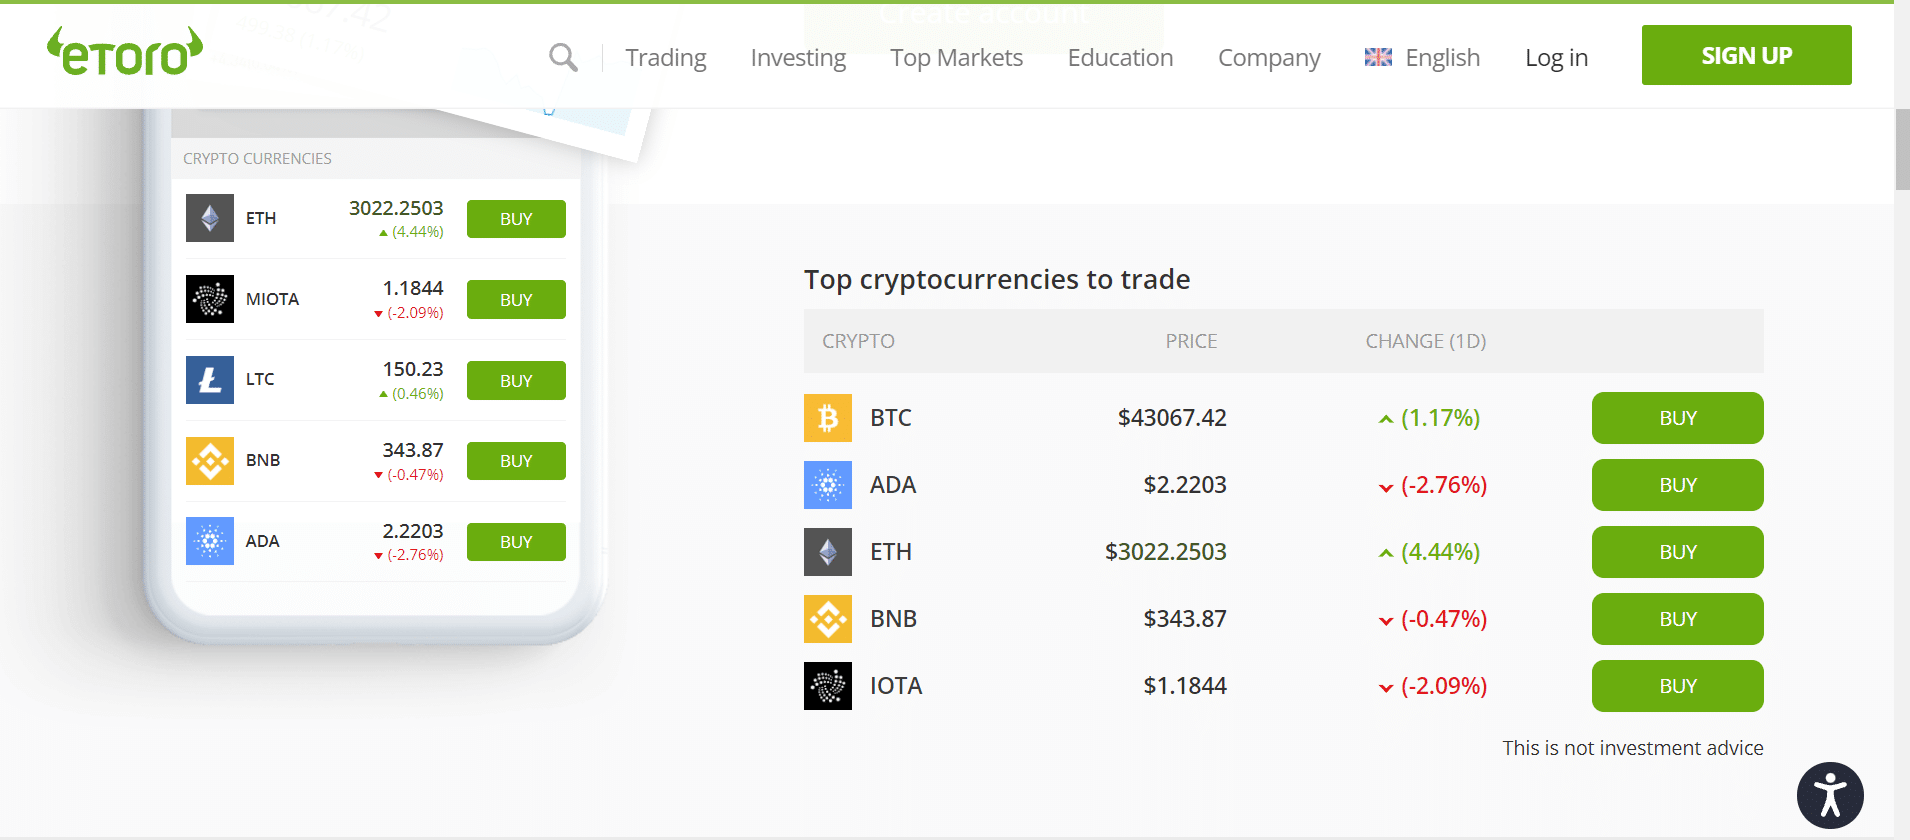1910x840 pixels.
Task: Click the CHANGE (1D) column header
Action: (x=1426, y=341)
